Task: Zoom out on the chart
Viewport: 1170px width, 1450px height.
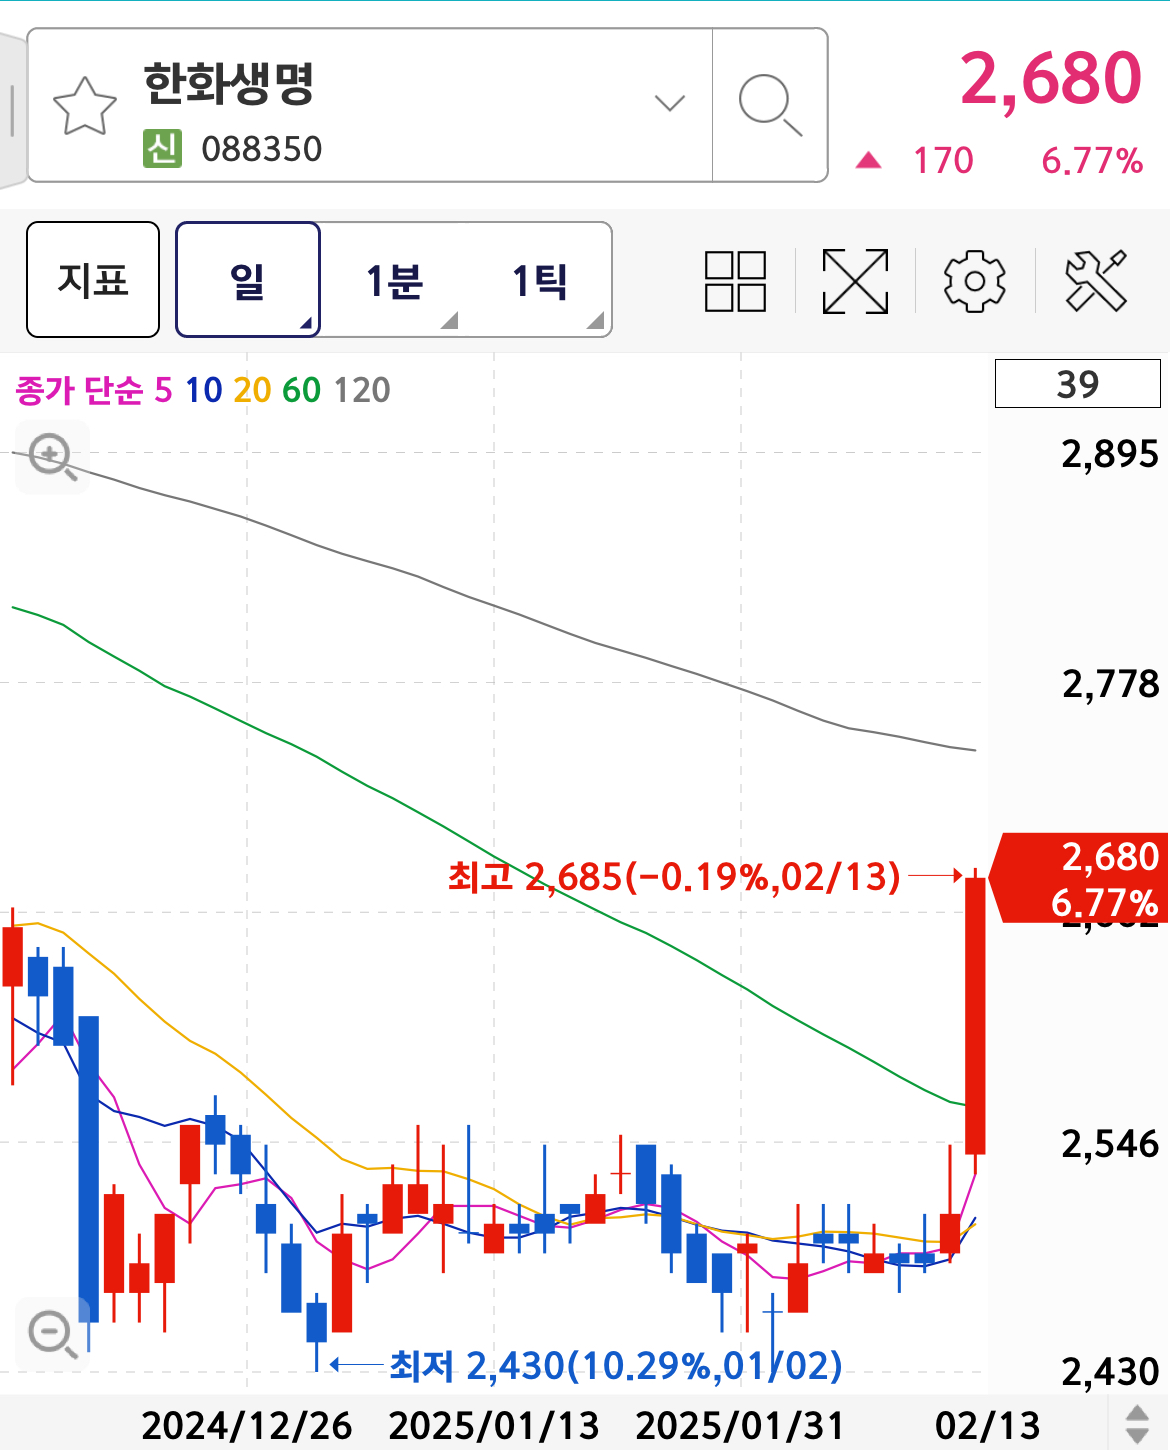Action: pos(52,1334)
